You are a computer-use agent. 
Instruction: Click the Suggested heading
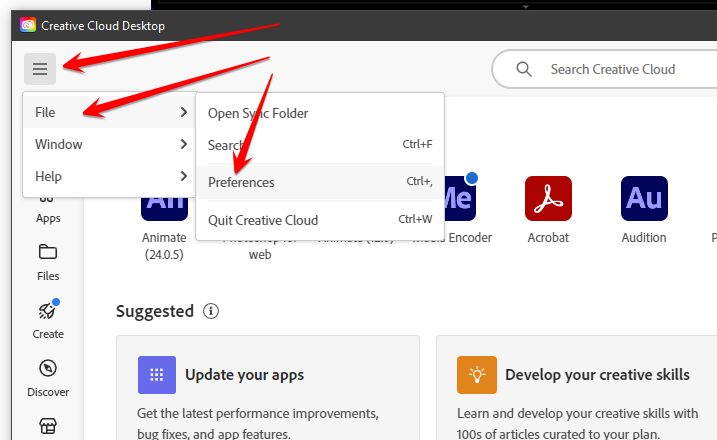point(155,311)
